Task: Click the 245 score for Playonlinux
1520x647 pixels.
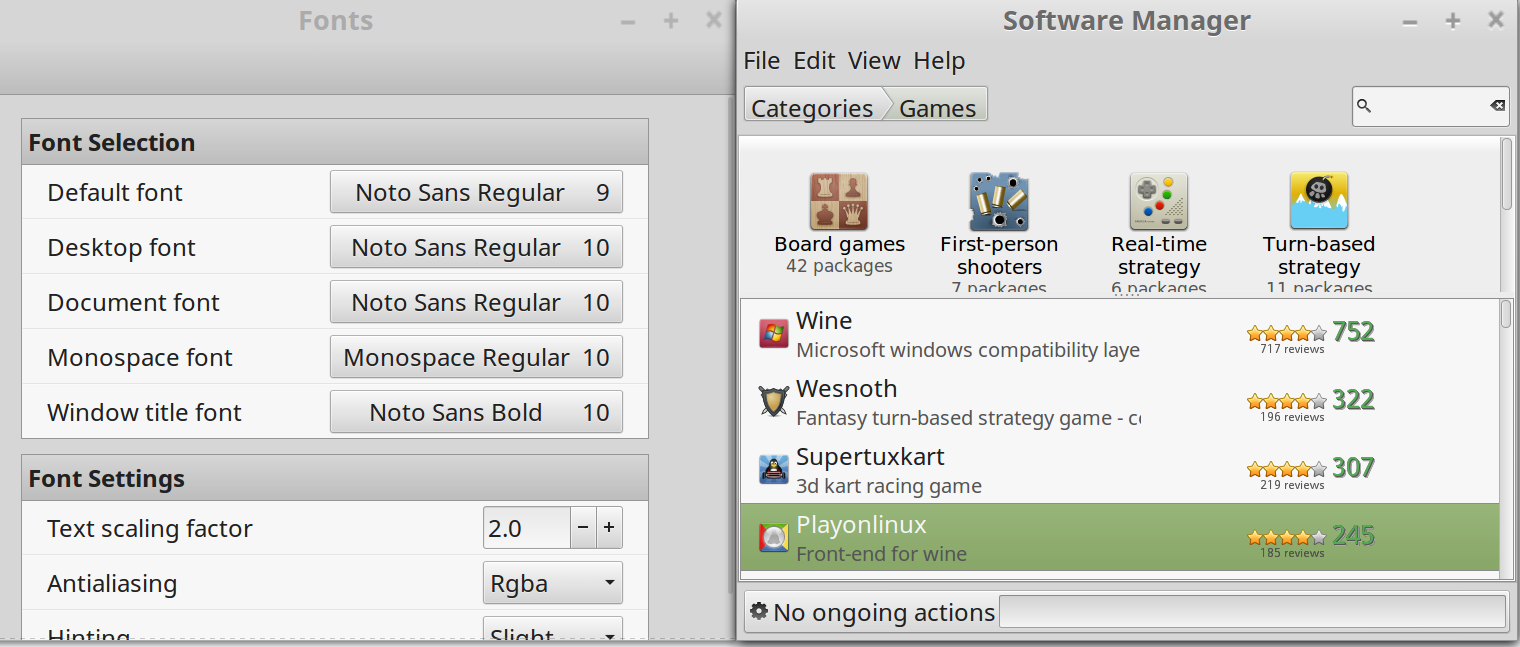Action: coord(1354,535)
